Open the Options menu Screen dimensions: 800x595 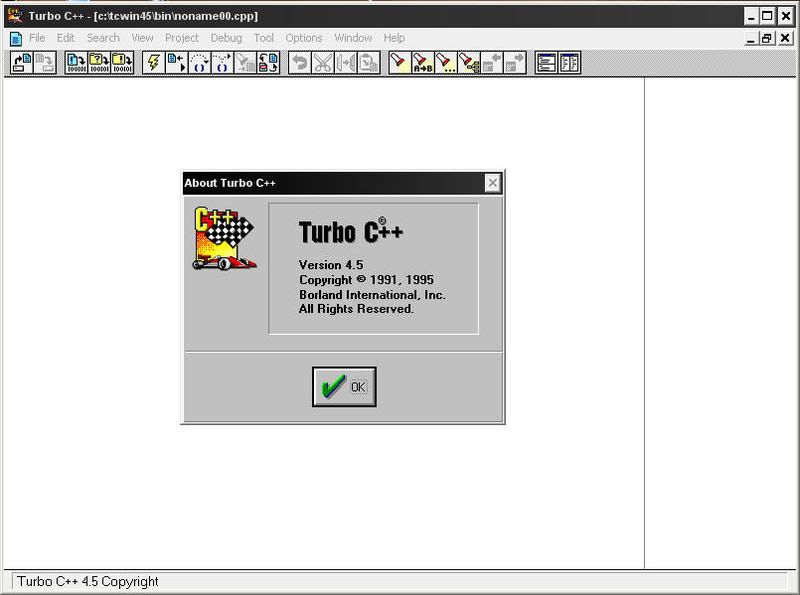pos(304,38)
